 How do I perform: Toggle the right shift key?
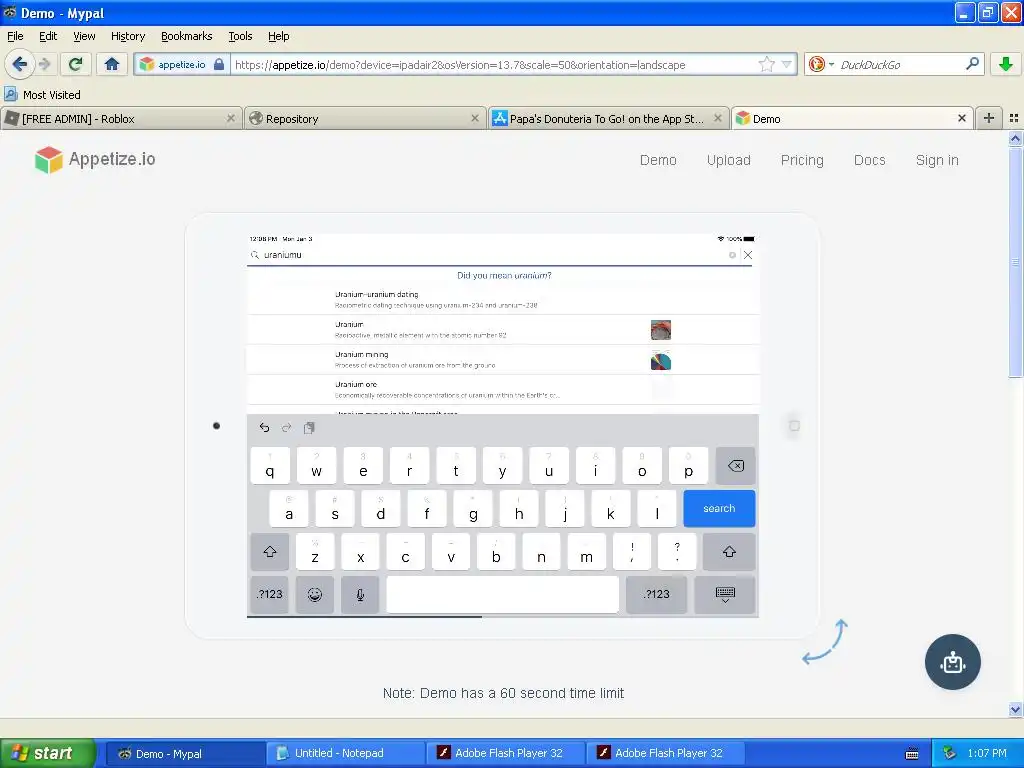[x=729, y=552]
